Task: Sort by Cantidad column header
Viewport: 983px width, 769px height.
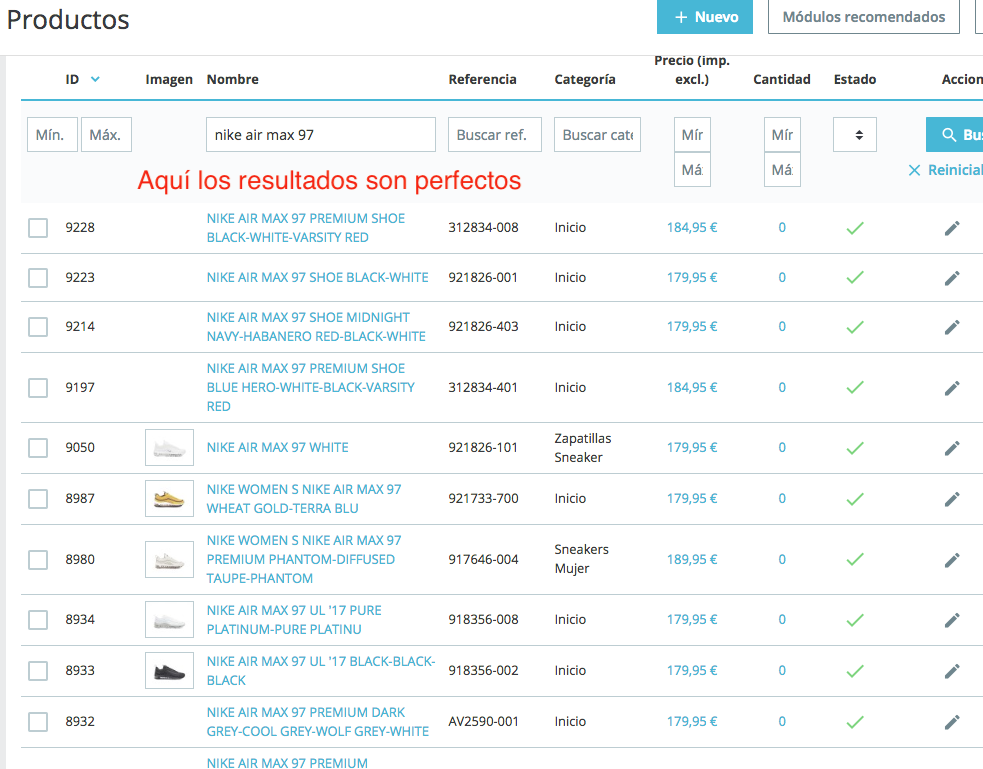Action: click(782, 80)
